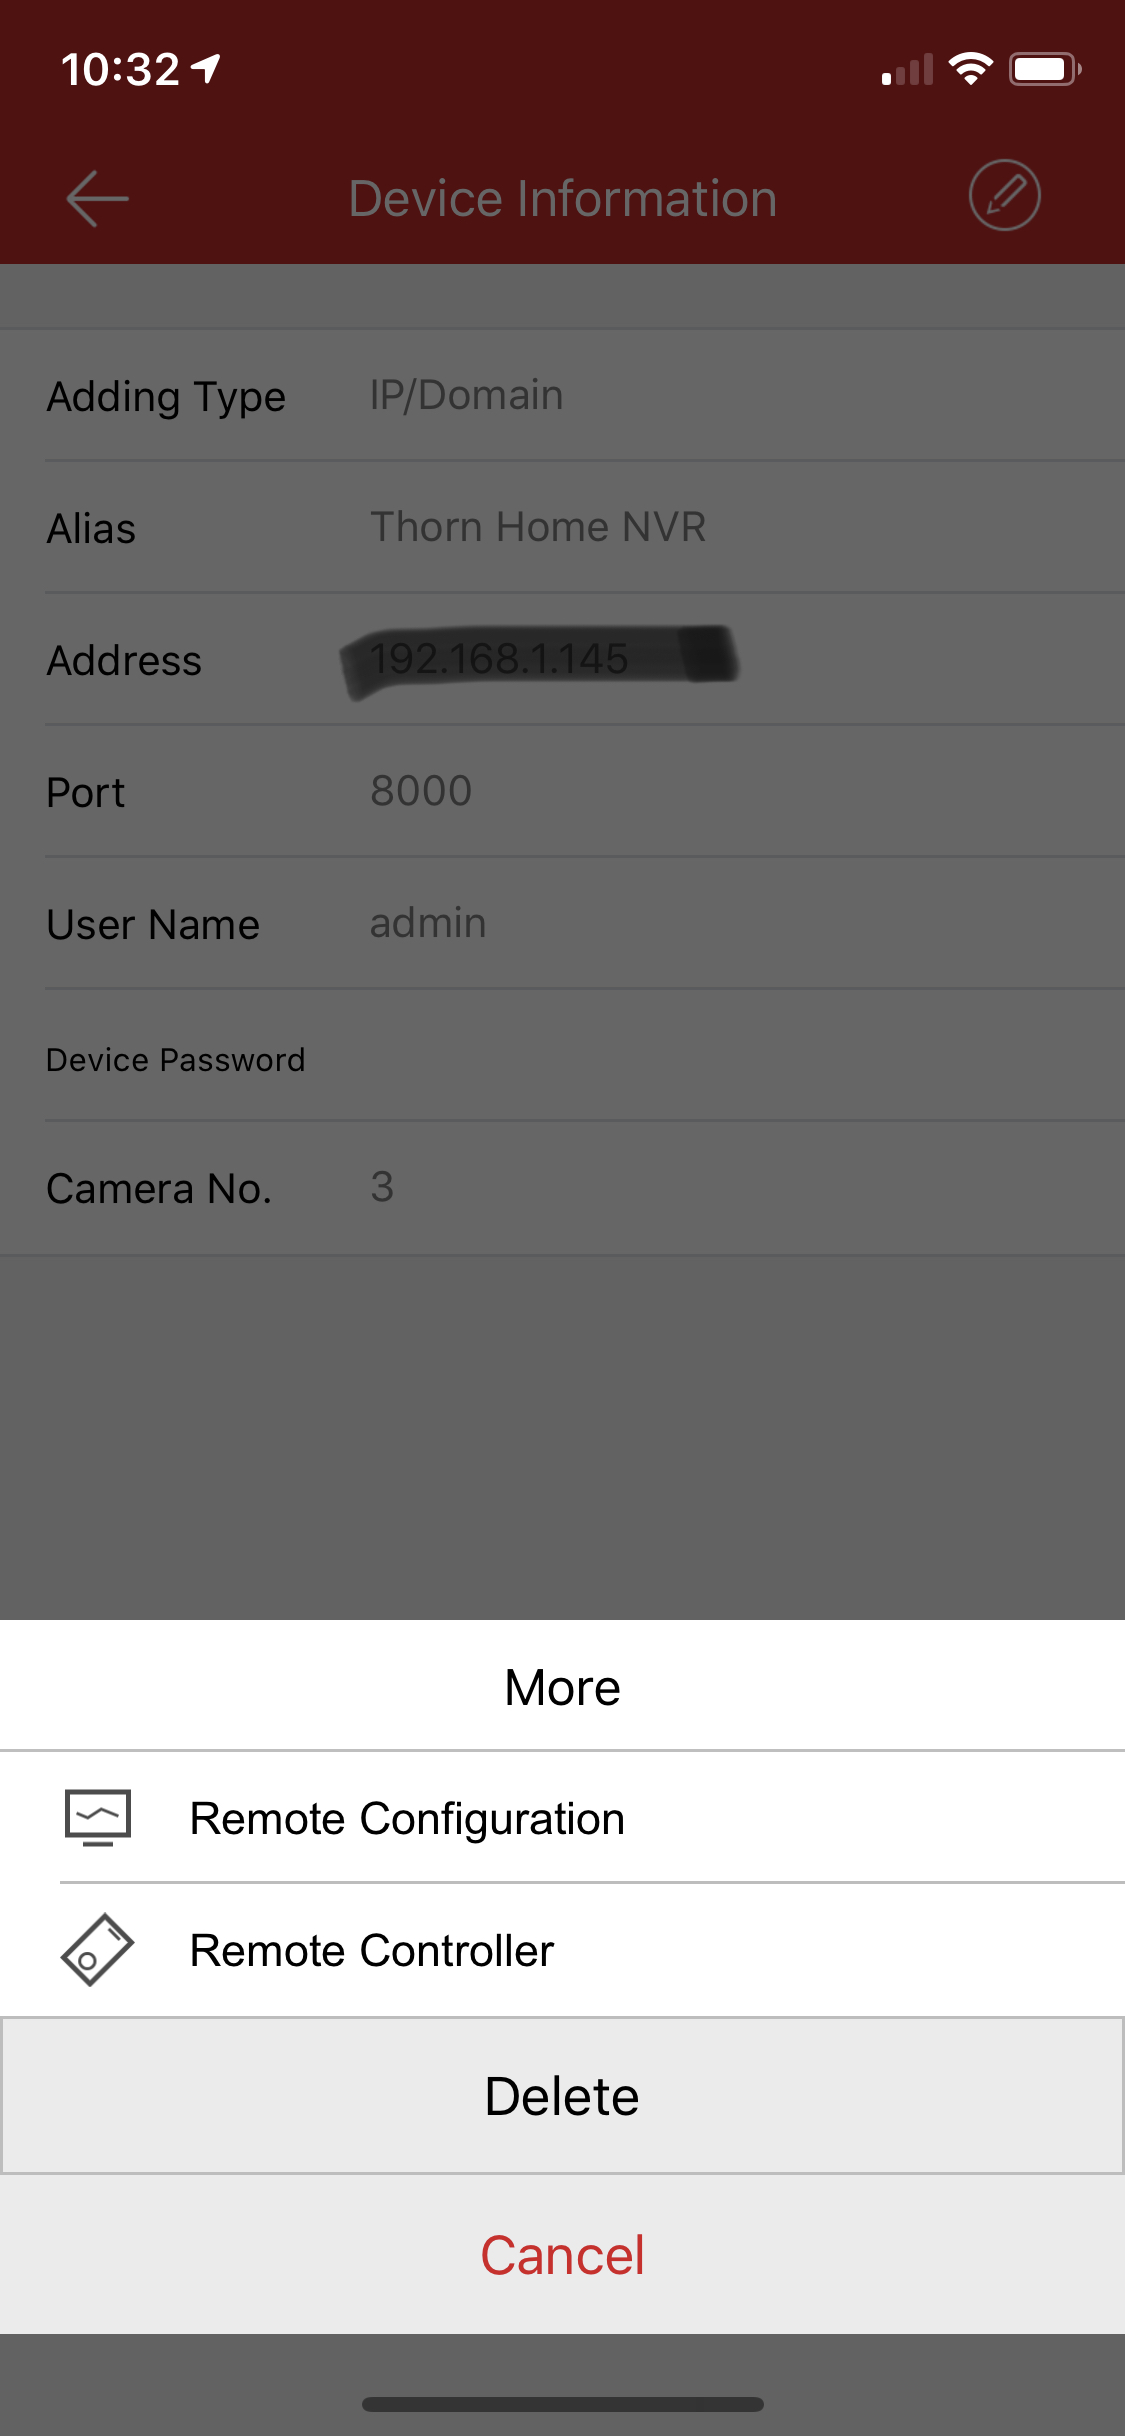Screen dimensions: 1125x2436
Task: Tap the edit pencil icon
Action: [1004, 195]
